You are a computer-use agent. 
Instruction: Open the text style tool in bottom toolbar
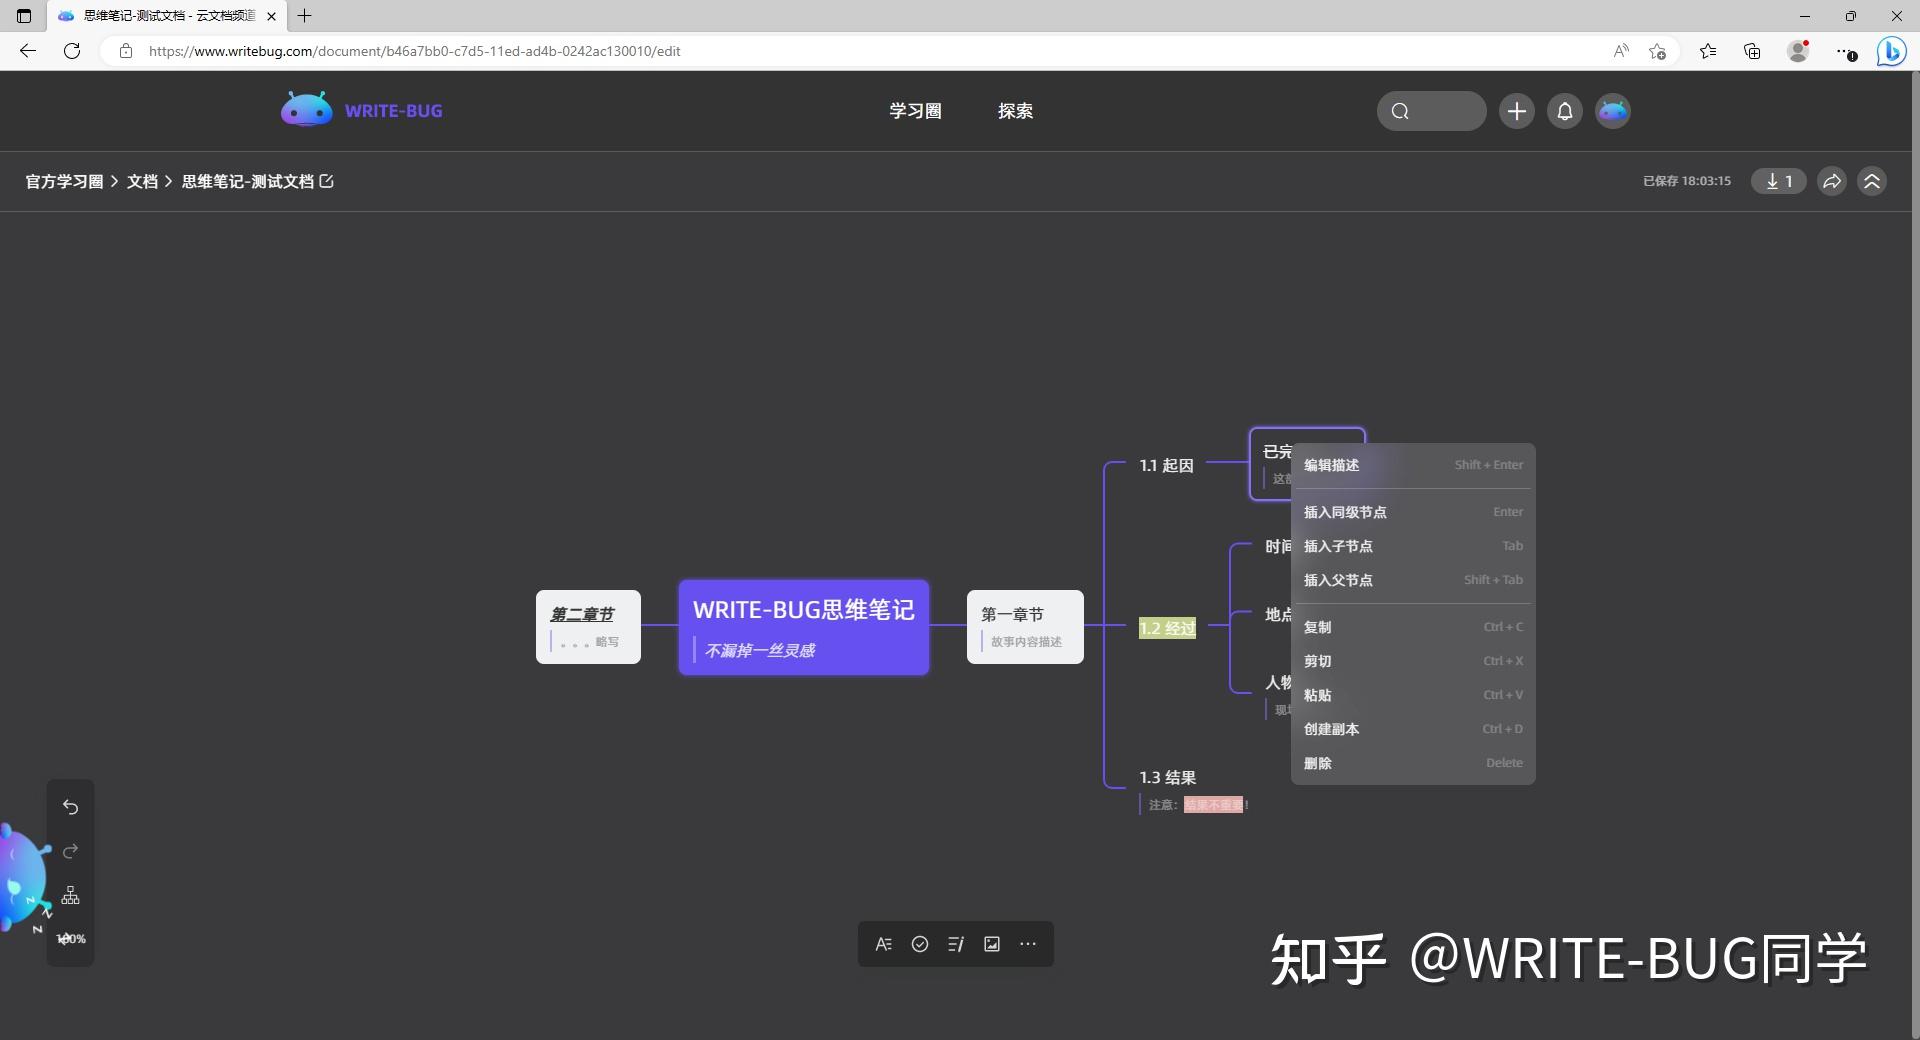tap(884, 944)
